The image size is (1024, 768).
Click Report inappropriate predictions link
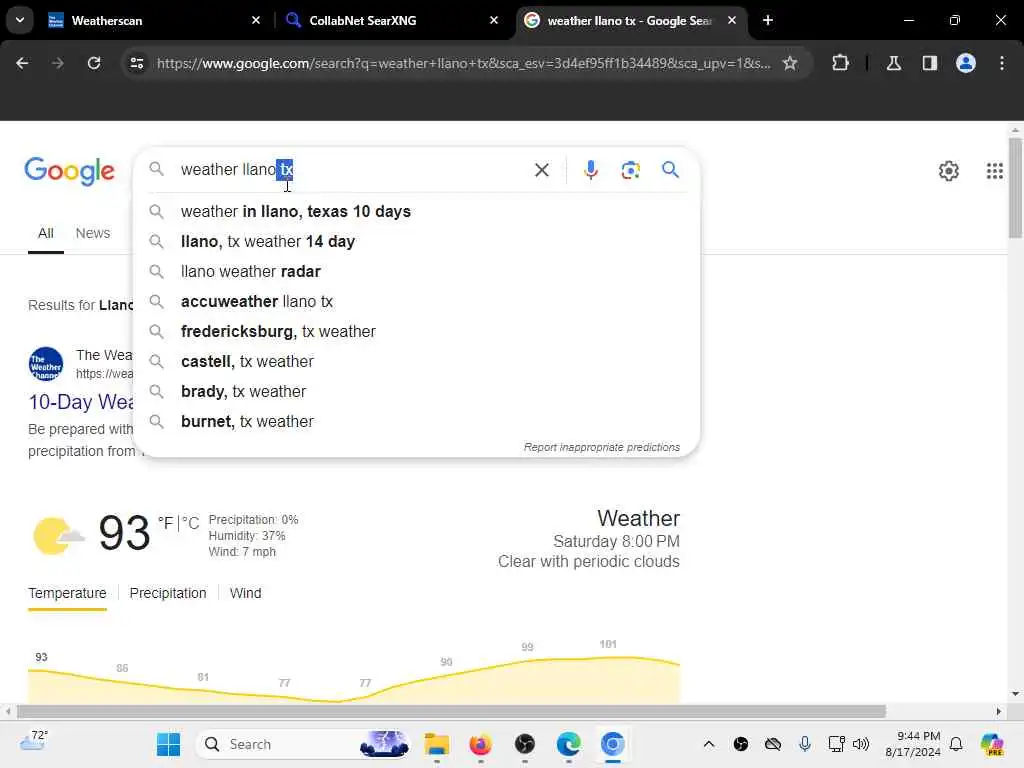[x=601, y=447]
